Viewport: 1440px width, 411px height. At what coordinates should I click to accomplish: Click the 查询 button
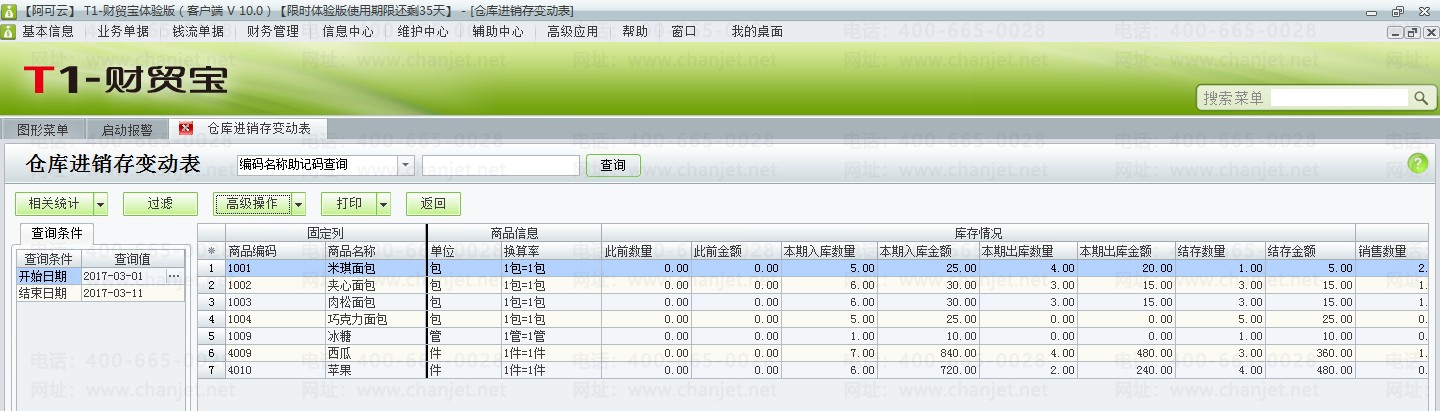(x=613, y=165)
